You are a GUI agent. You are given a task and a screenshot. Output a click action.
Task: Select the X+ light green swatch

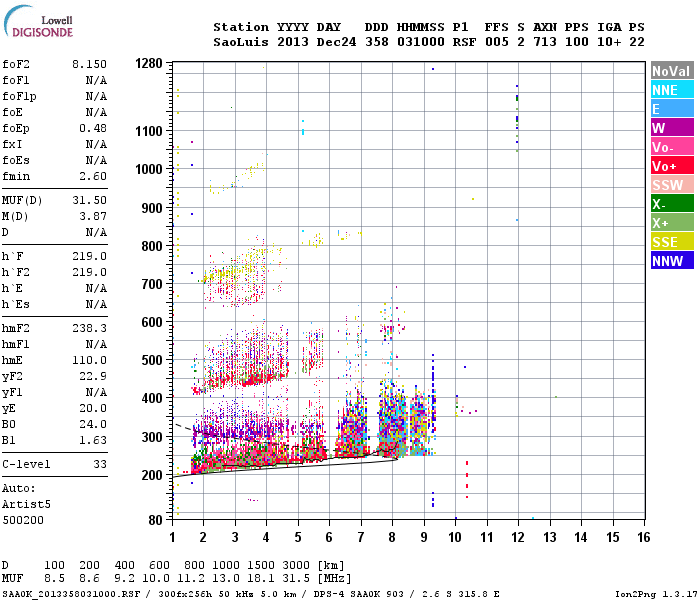(x=672, y=223)
